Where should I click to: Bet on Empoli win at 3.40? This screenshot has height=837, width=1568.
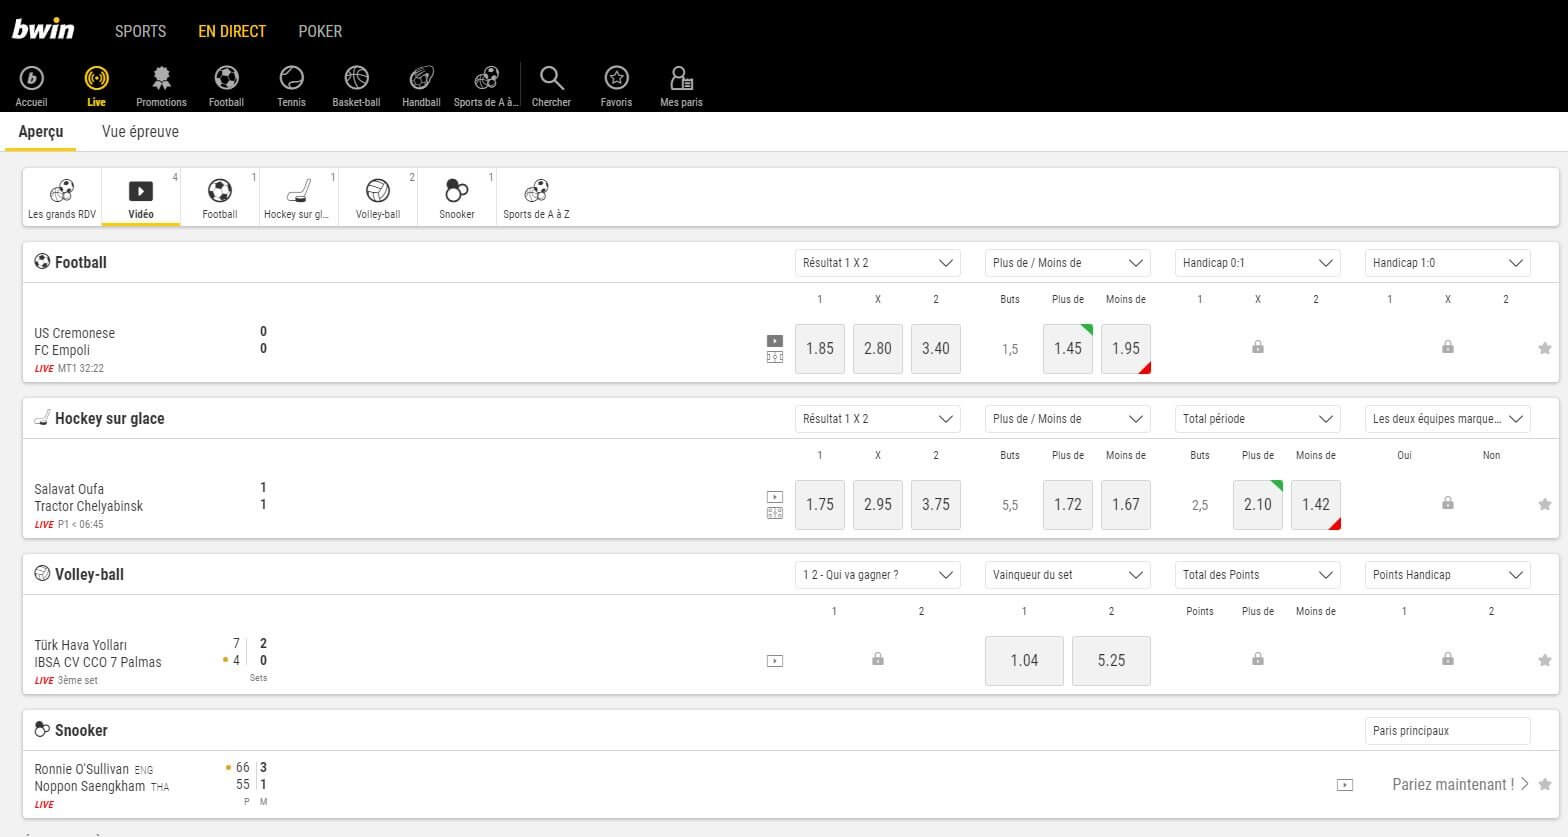(936, 349)
